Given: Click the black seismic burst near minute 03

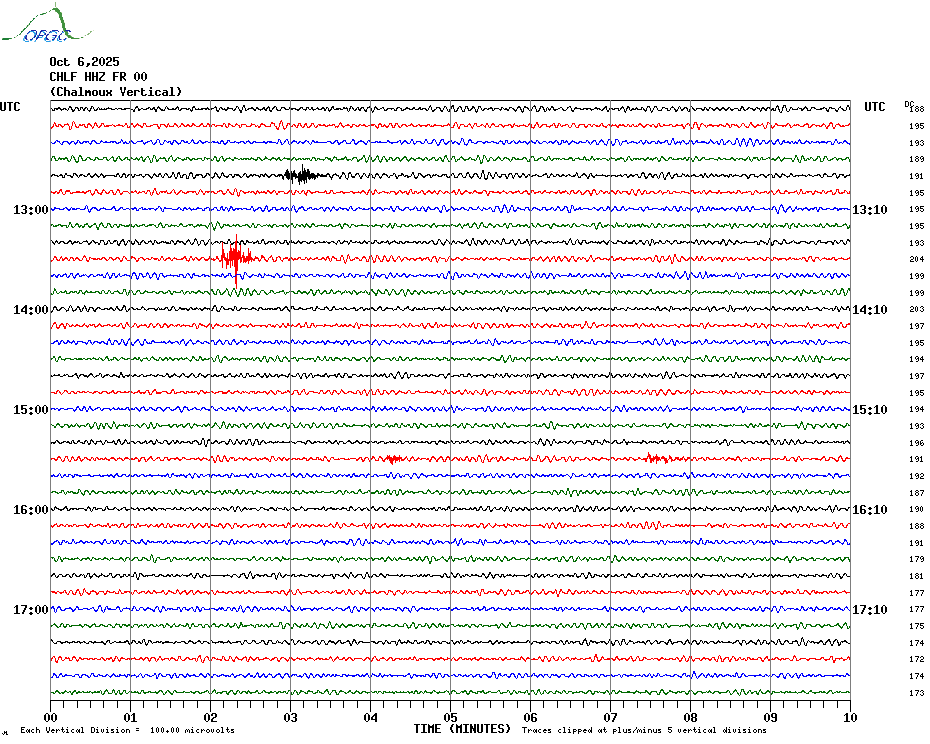Looking at the screenshot, I should (304, 175).
